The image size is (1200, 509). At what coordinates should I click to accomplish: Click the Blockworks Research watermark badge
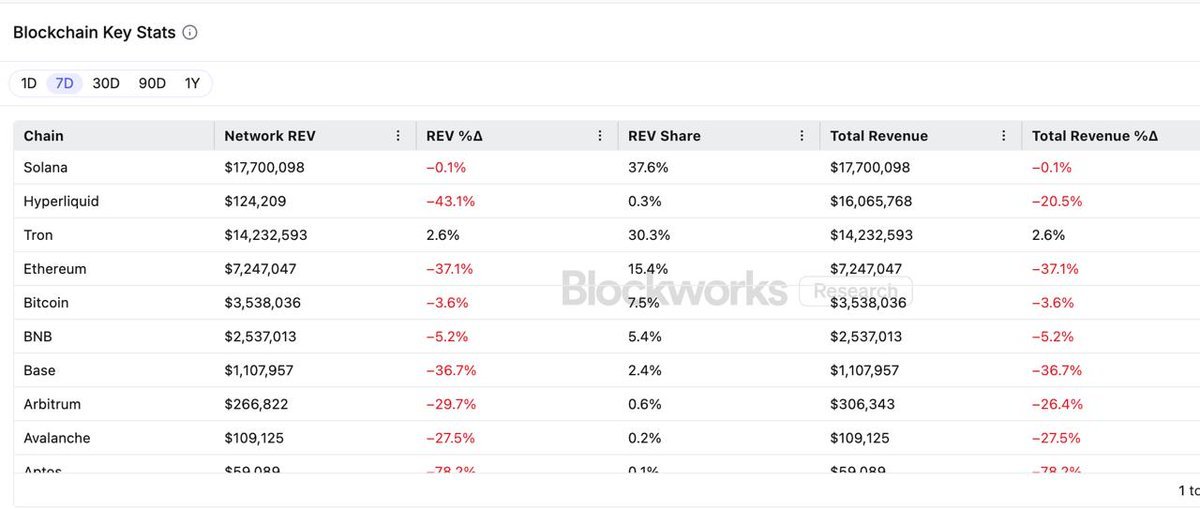(855, 291)
